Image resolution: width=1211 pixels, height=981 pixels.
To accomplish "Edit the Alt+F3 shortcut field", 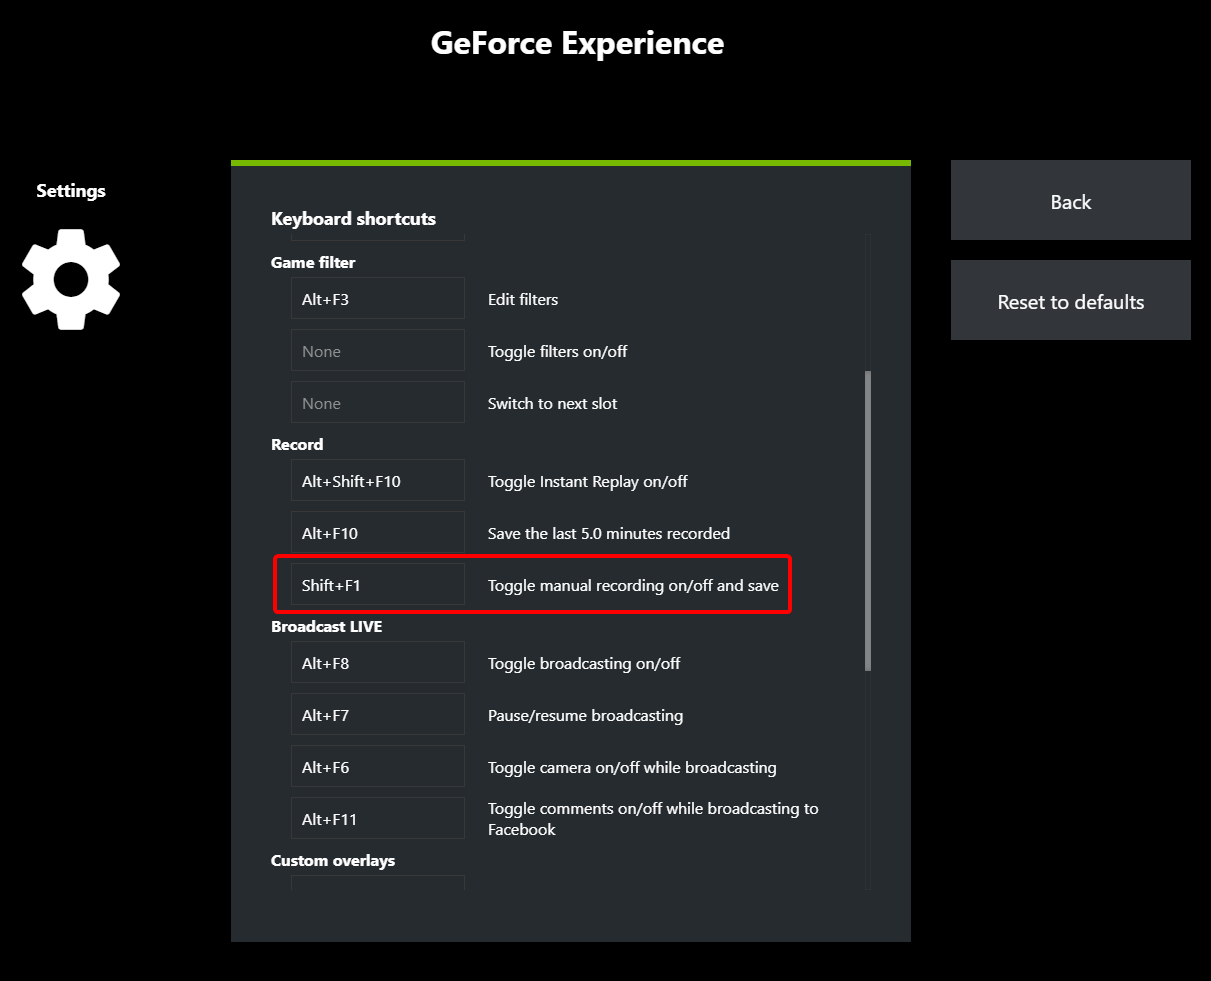I will [x=378, y=298].
